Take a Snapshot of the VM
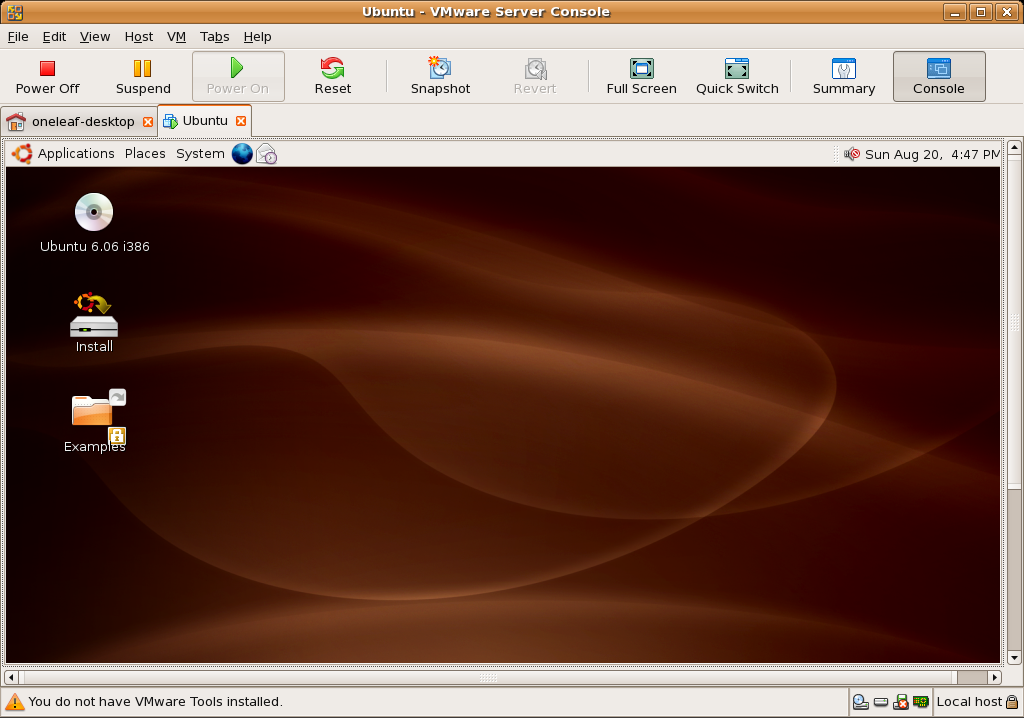 pyautogui.click(x=440, y=76)
